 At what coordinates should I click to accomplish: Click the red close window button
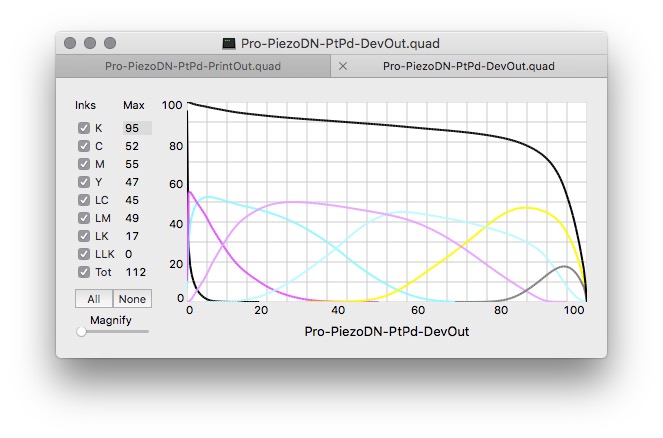[x=70, y=44]
